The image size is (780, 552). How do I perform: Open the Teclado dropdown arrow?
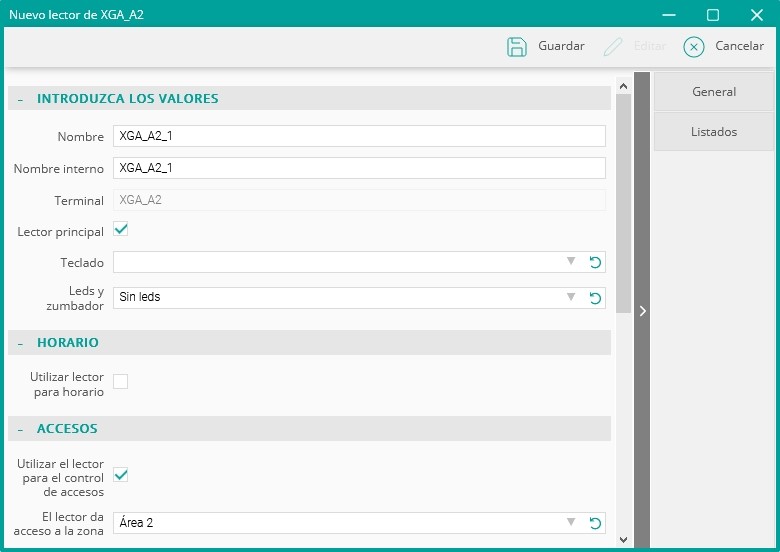pyautogui.click(x=571, y=261)
